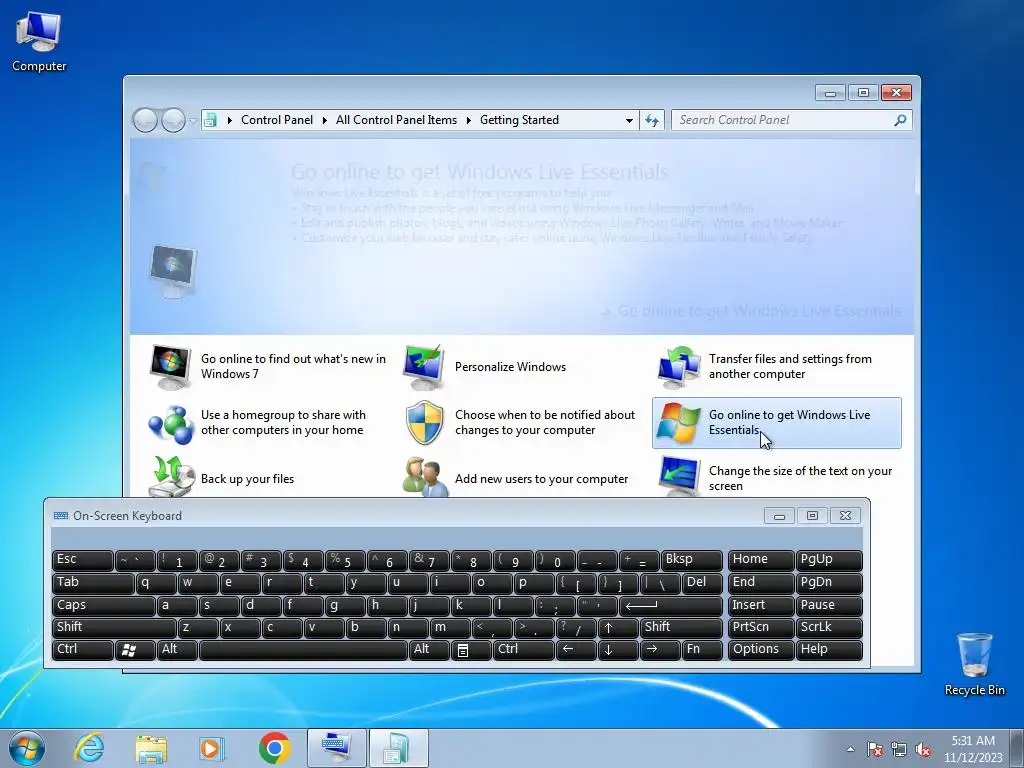Viewport: 1024px width, 768px height.
Task: Open 'Personalize Windows' text link
Action: 510,366
